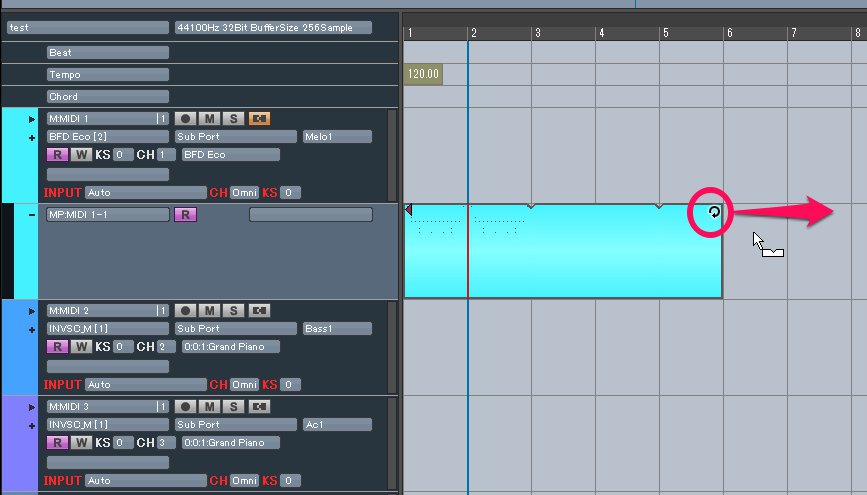The image size is (867, 495).
Task: Solo the M:MIDI 3 track
Action: (233, 407)
